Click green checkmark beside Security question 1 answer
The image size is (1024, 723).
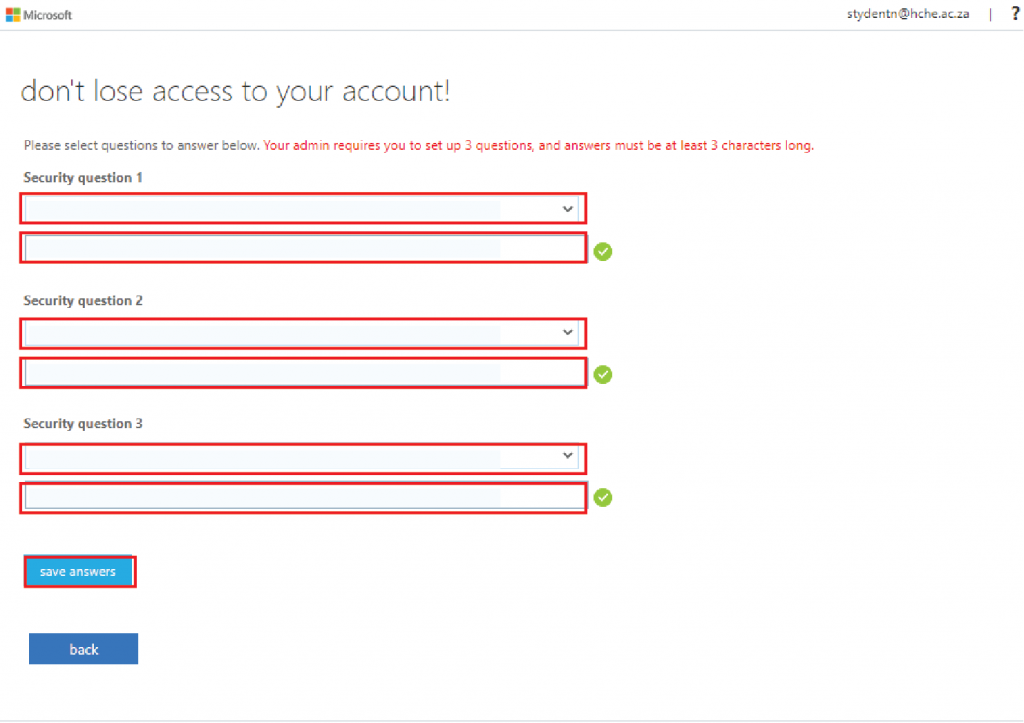pos(603,251)
